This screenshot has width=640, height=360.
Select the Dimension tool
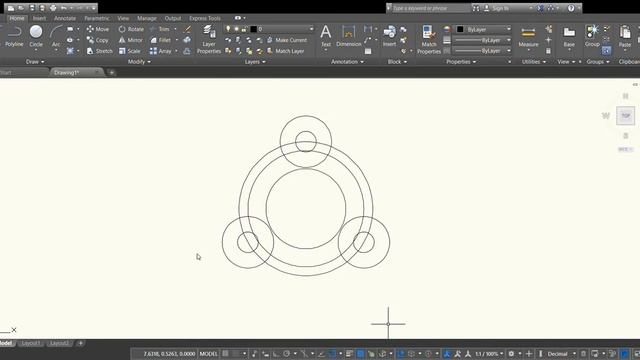point(349,36)
